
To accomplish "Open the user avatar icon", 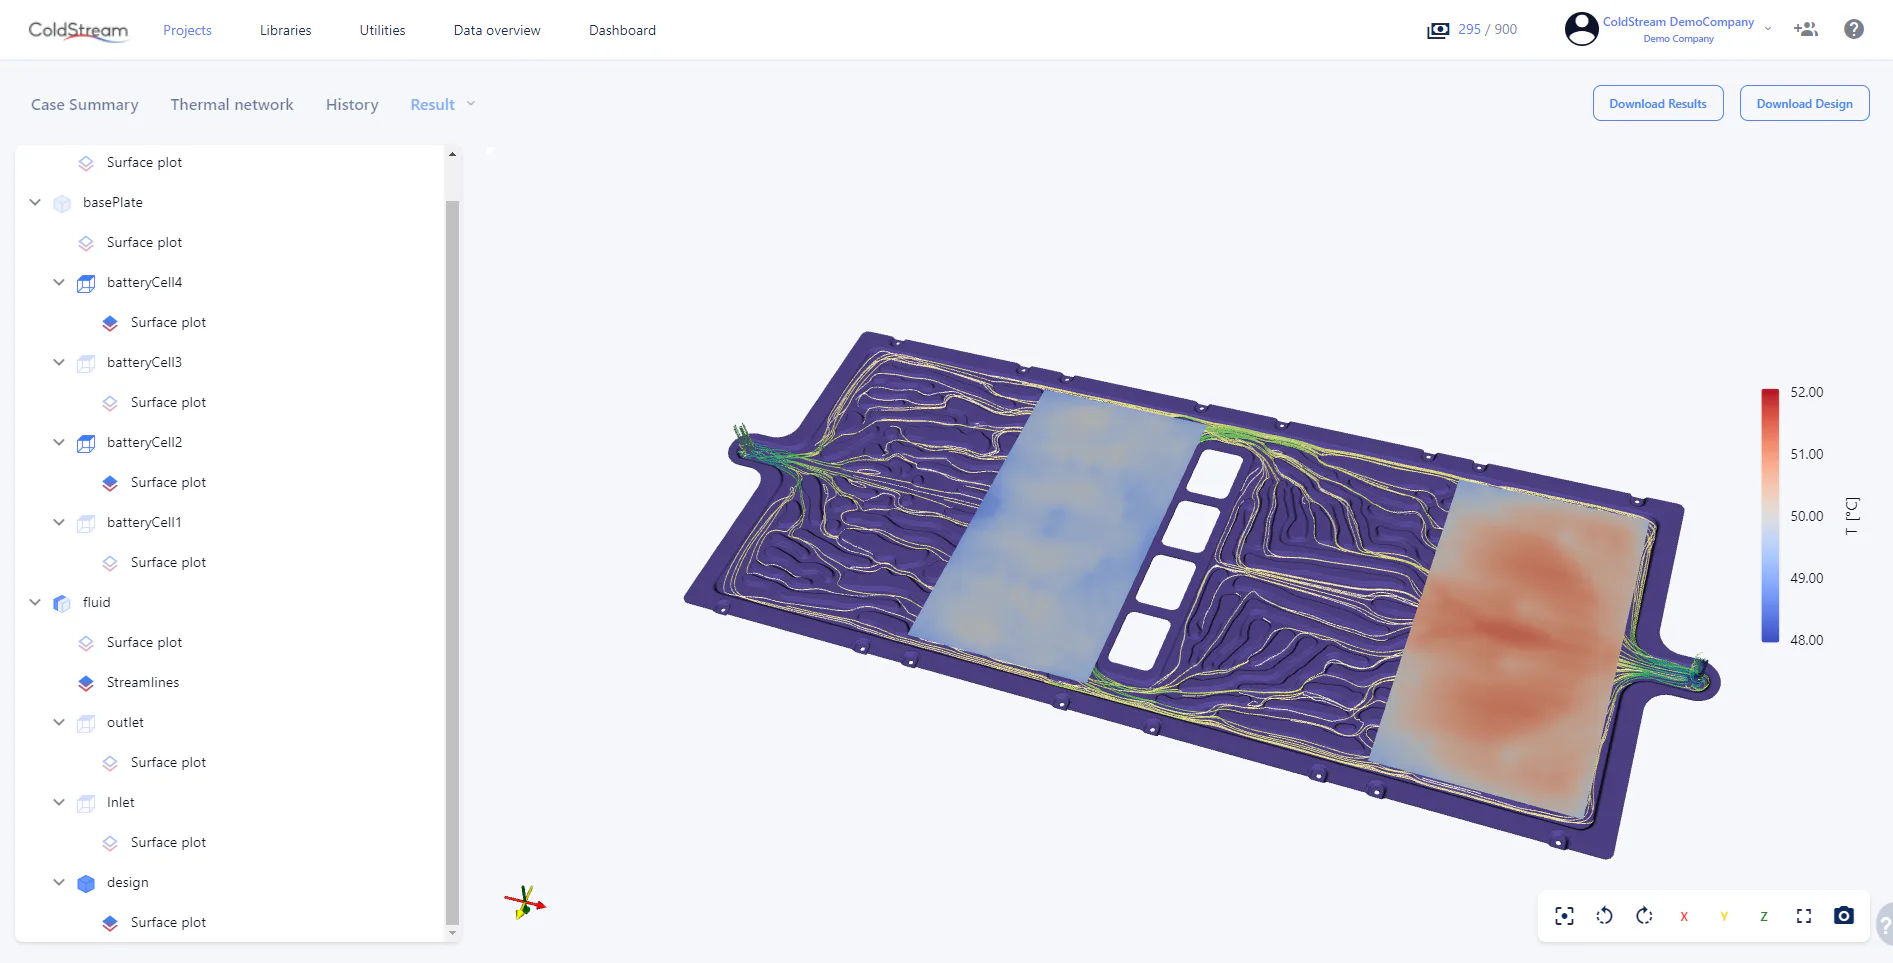I will click(x=1581, y=29).
